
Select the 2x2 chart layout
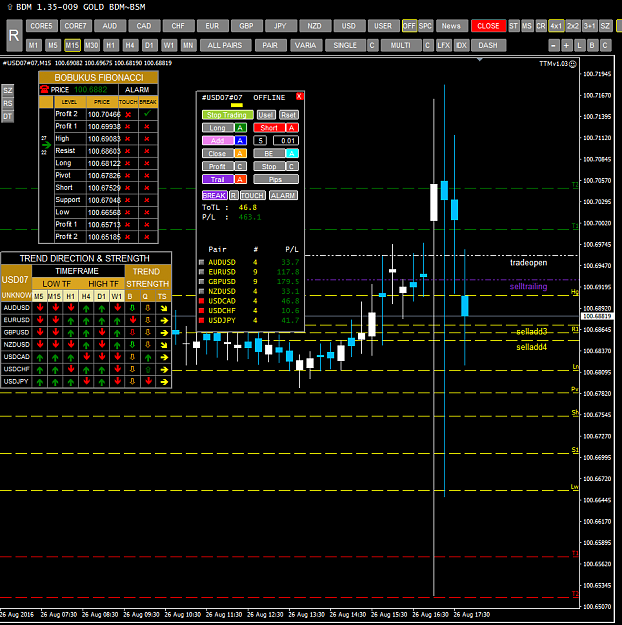(573, 26)
